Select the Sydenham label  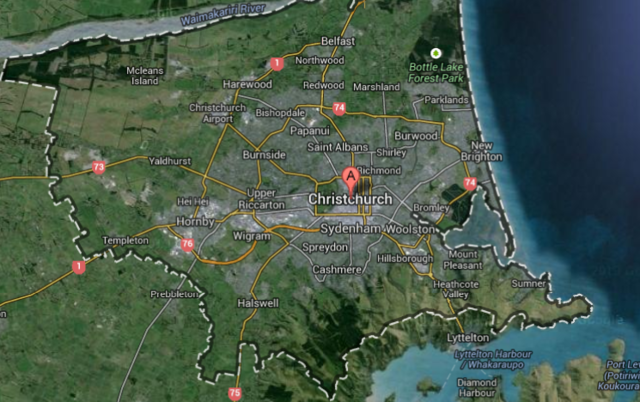click(x=350, y=229)
